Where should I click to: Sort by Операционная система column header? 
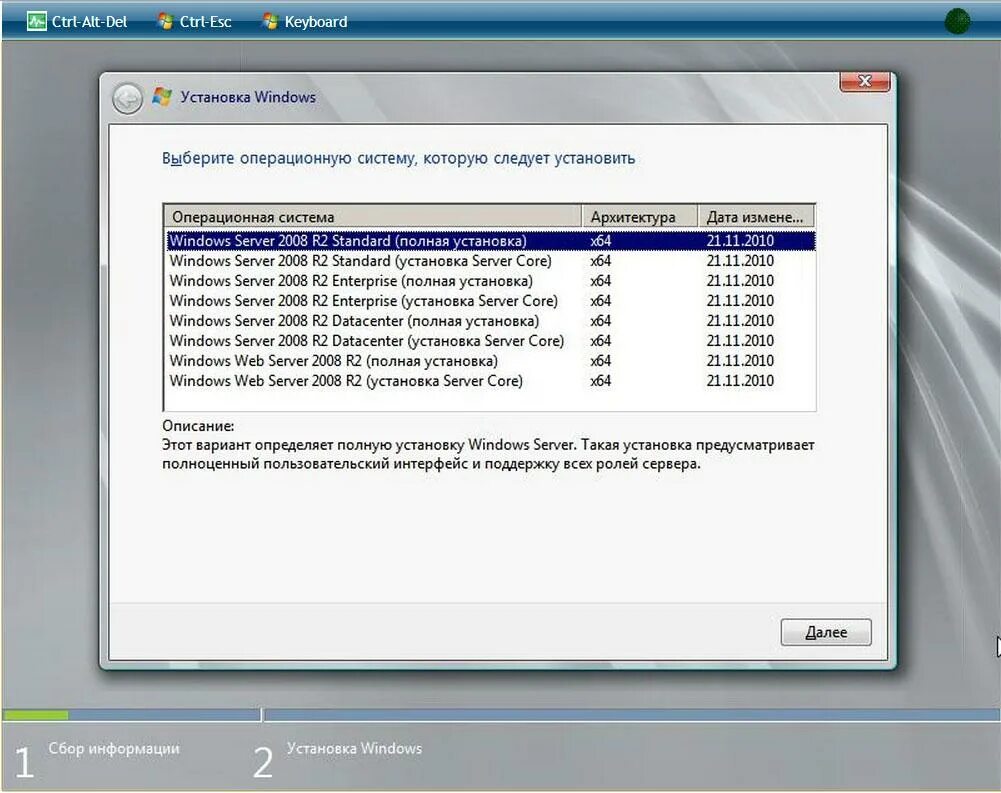373,217
